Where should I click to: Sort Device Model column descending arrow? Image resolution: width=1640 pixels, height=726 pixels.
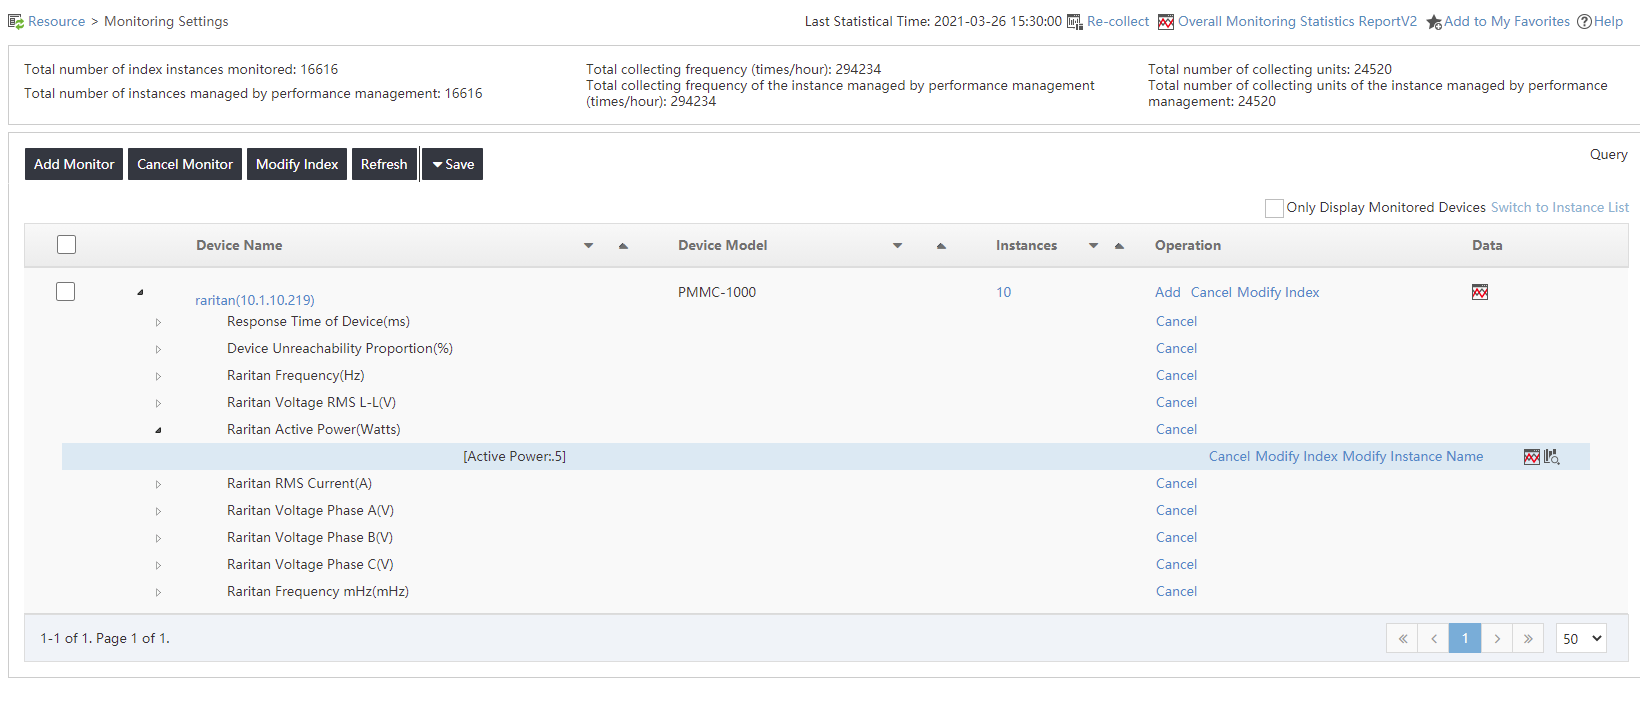pos(898,246)
